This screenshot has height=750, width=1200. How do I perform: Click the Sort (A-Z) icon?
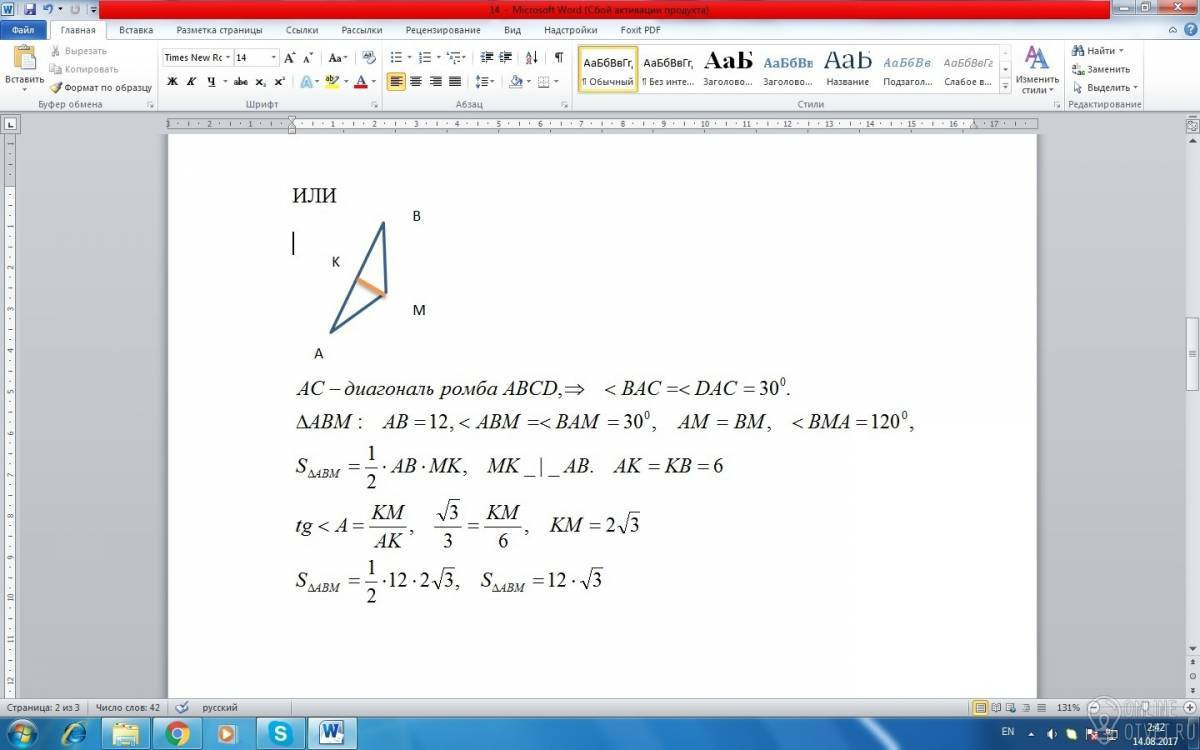[531, 58]
